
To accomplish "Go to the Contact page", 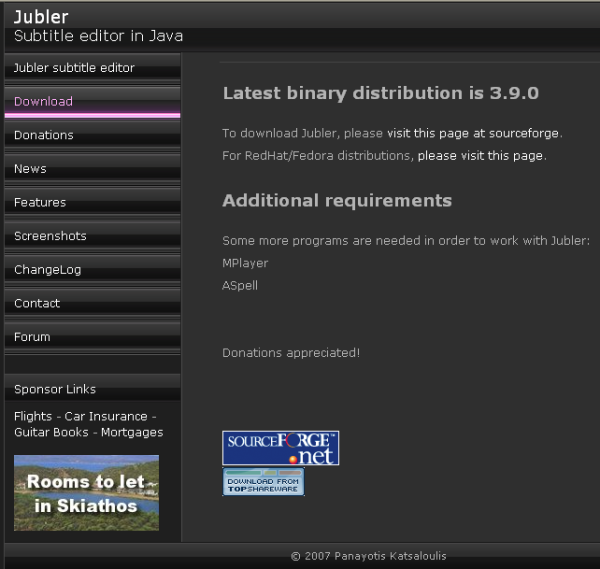I will coord(37,303).
